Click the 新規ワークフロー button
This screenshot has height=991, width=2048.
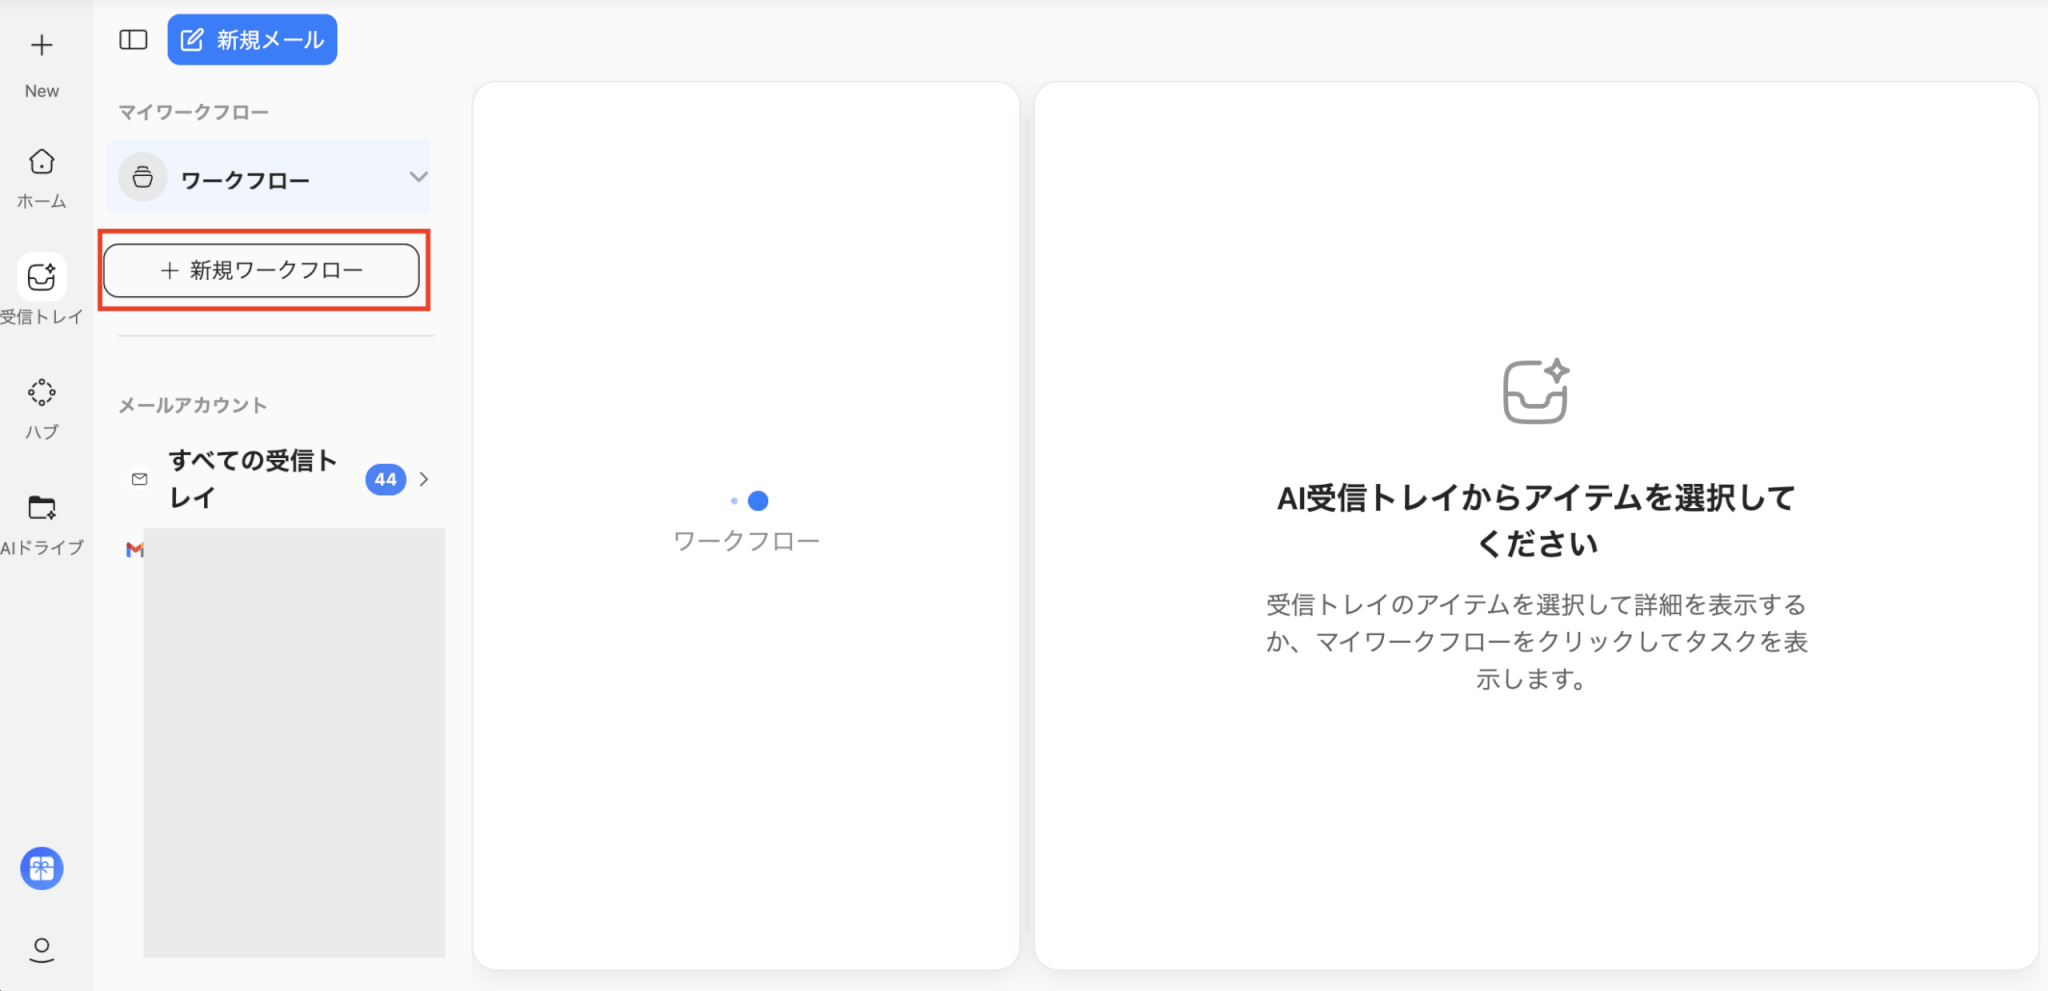[262, 270]
